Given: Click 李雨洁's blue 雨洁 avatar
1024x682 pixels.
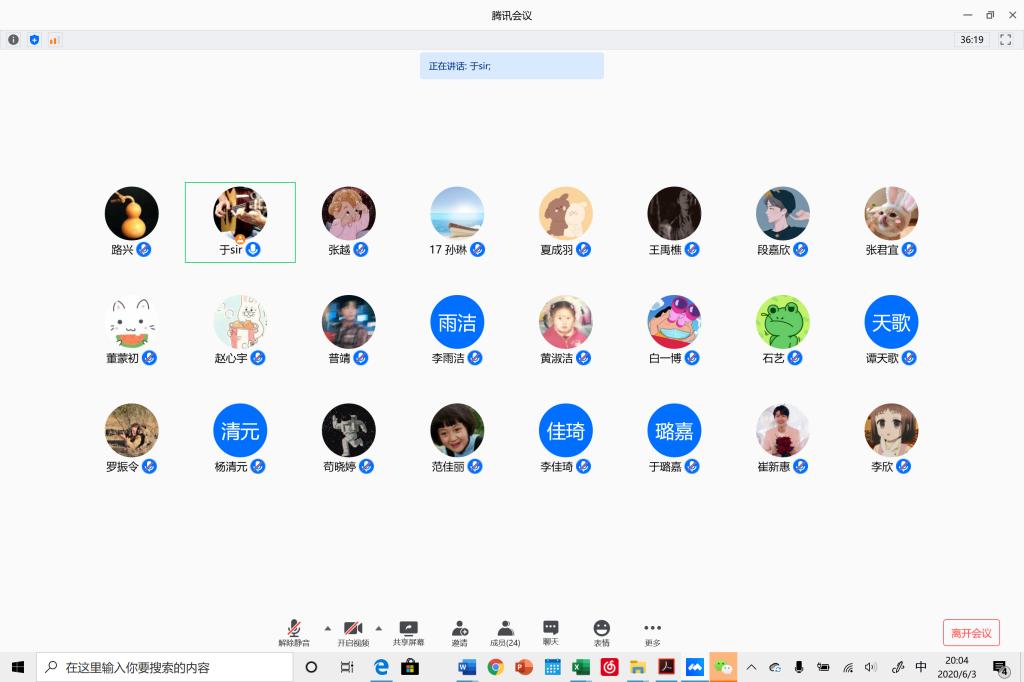Looking at the screenshot, I should pos(457,322).
